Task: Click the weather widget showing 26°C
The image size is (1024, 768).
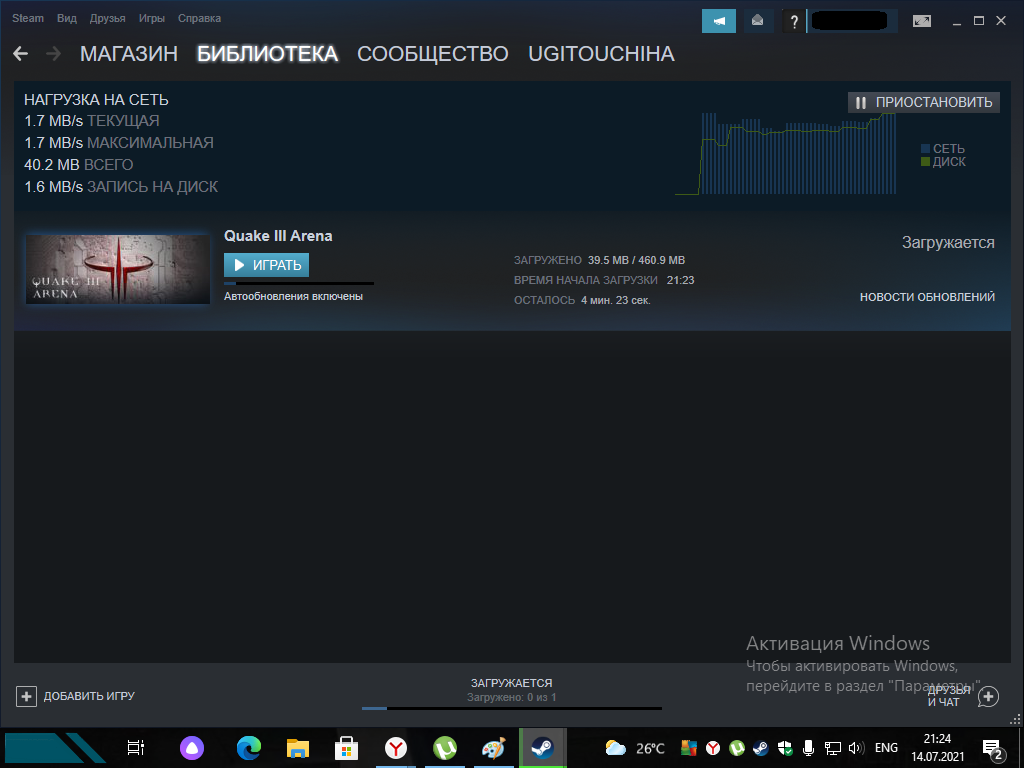Action: point(635,748)
